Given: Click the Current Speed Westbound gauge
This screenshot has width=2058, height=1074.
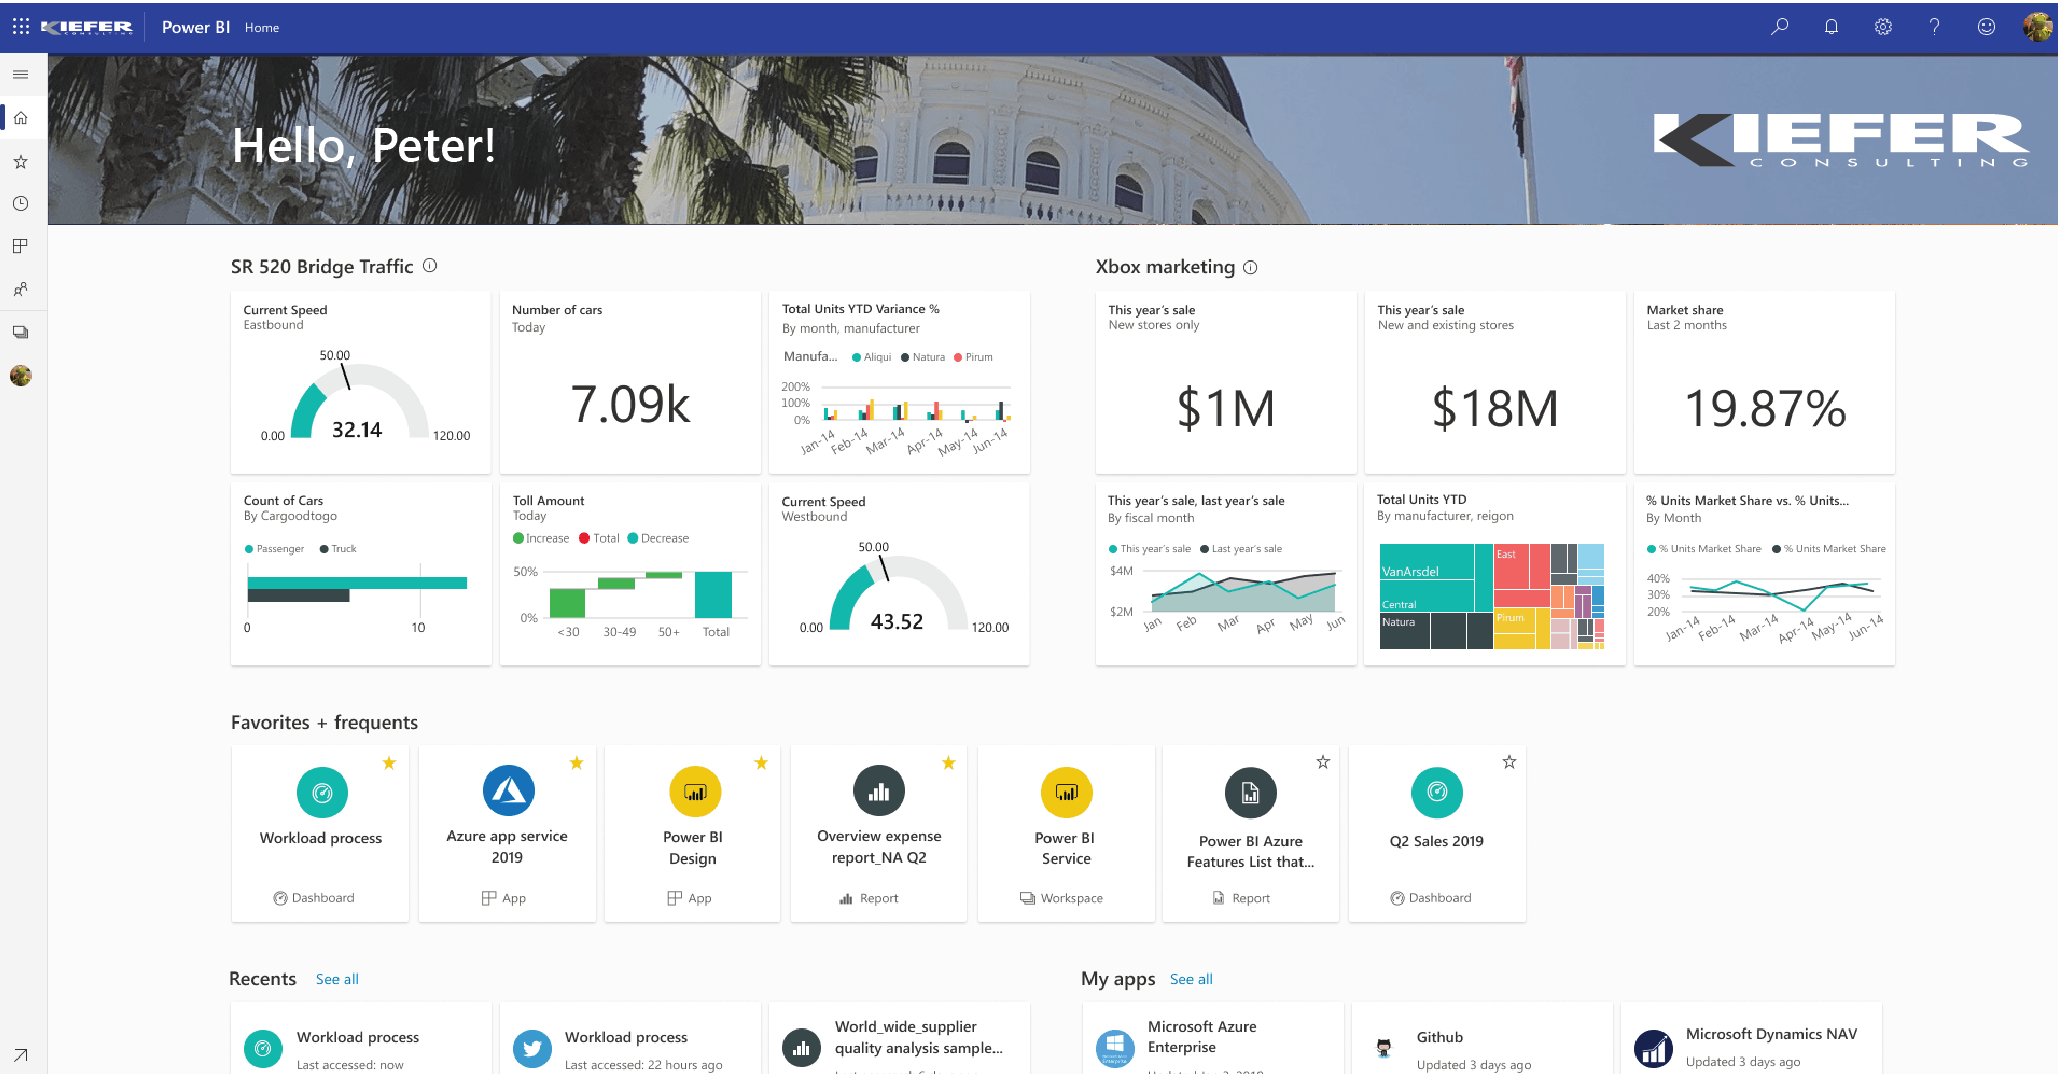Looking at the screenshot, I should 899,592.
